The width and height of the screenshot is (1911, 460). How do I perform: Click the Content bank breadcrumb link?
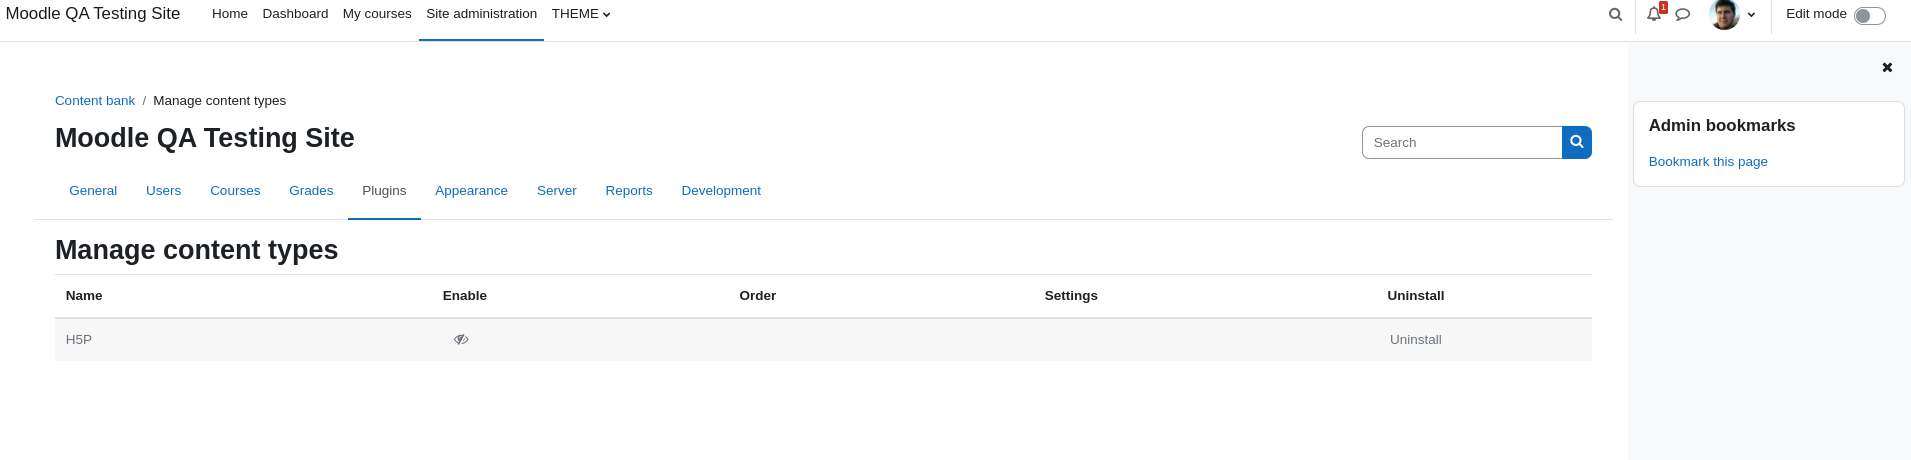[95, 101]
